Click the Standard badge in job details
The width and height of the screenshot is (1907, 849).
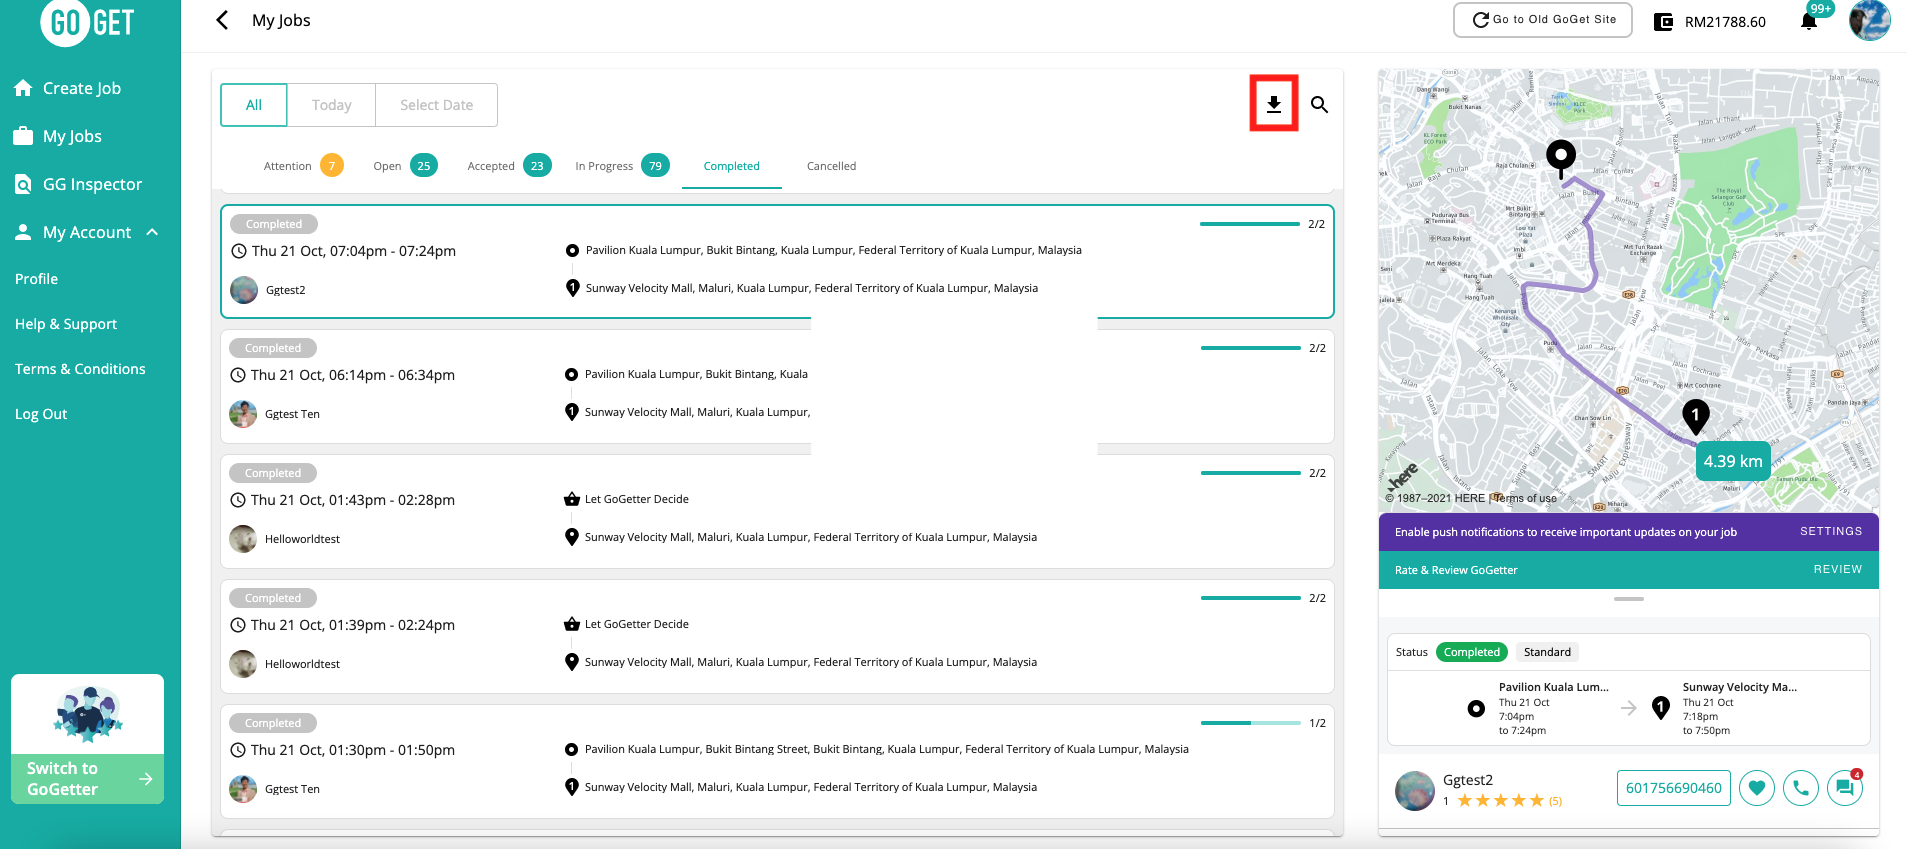[1547, 652]
